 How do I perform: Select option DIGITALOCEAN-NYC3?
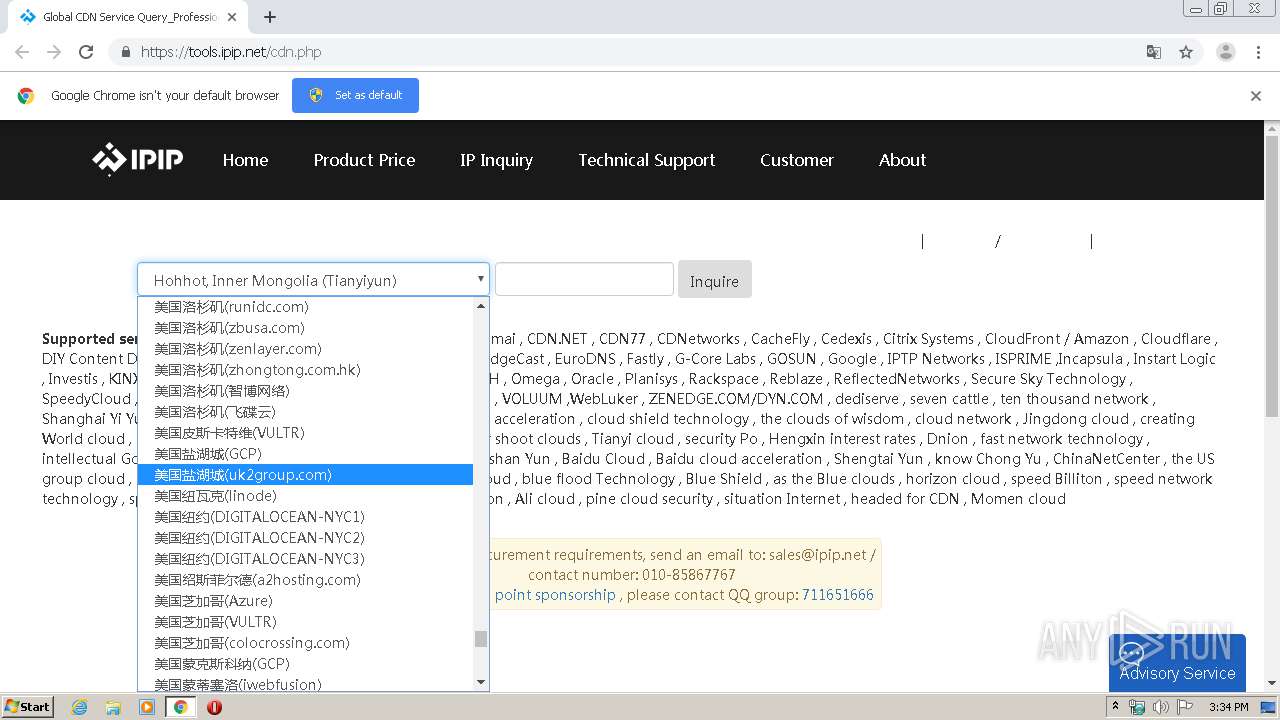[x=305, y=559]
